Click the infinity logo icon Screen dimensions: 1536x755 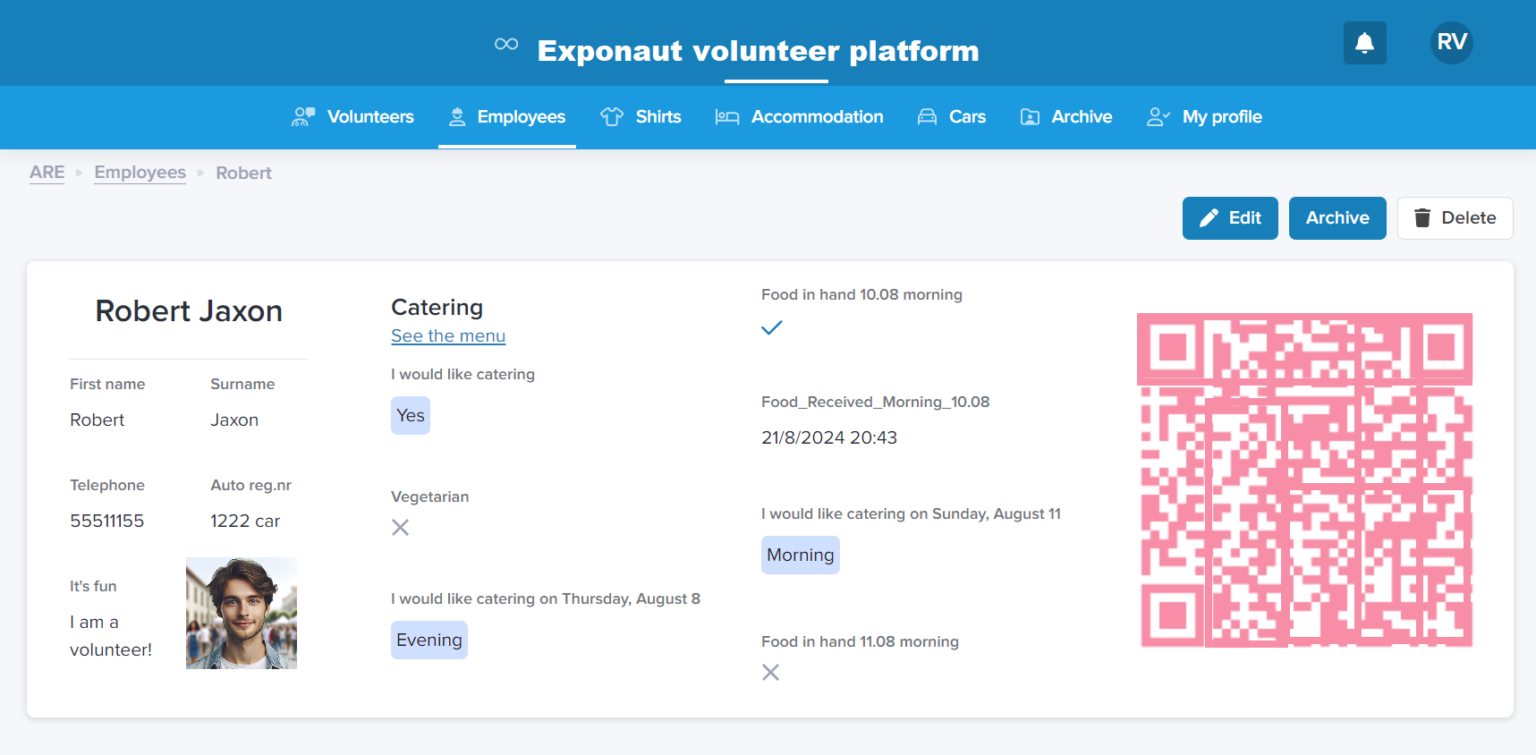pos(507,44)
